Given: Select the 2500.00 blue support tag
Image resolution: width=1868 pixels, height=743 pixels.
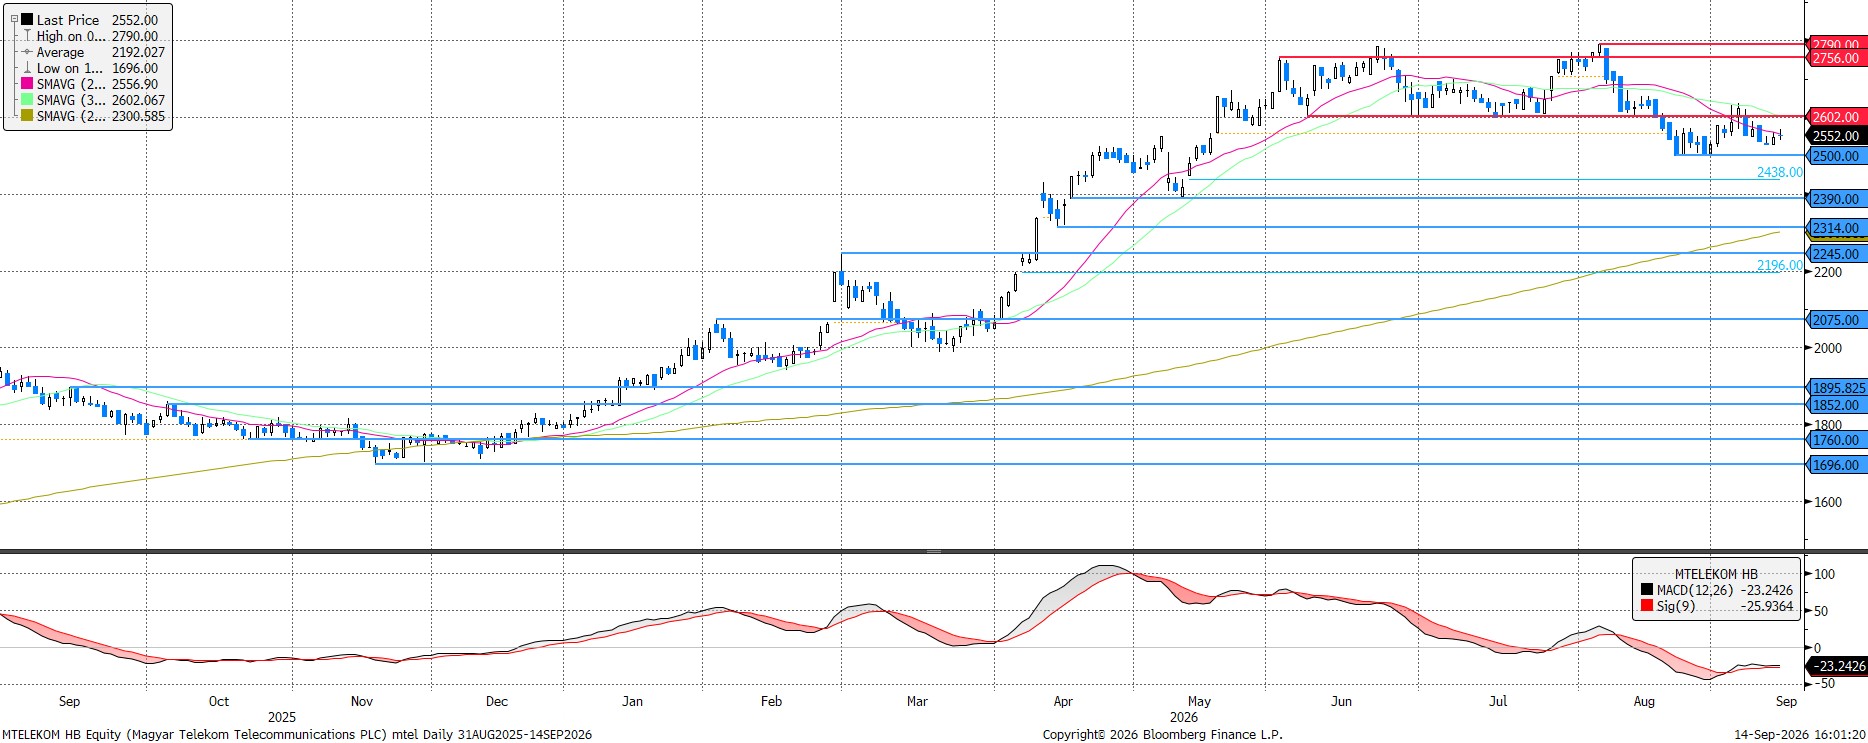Looking at the screenshot, I should click(x=1835, y=156).
